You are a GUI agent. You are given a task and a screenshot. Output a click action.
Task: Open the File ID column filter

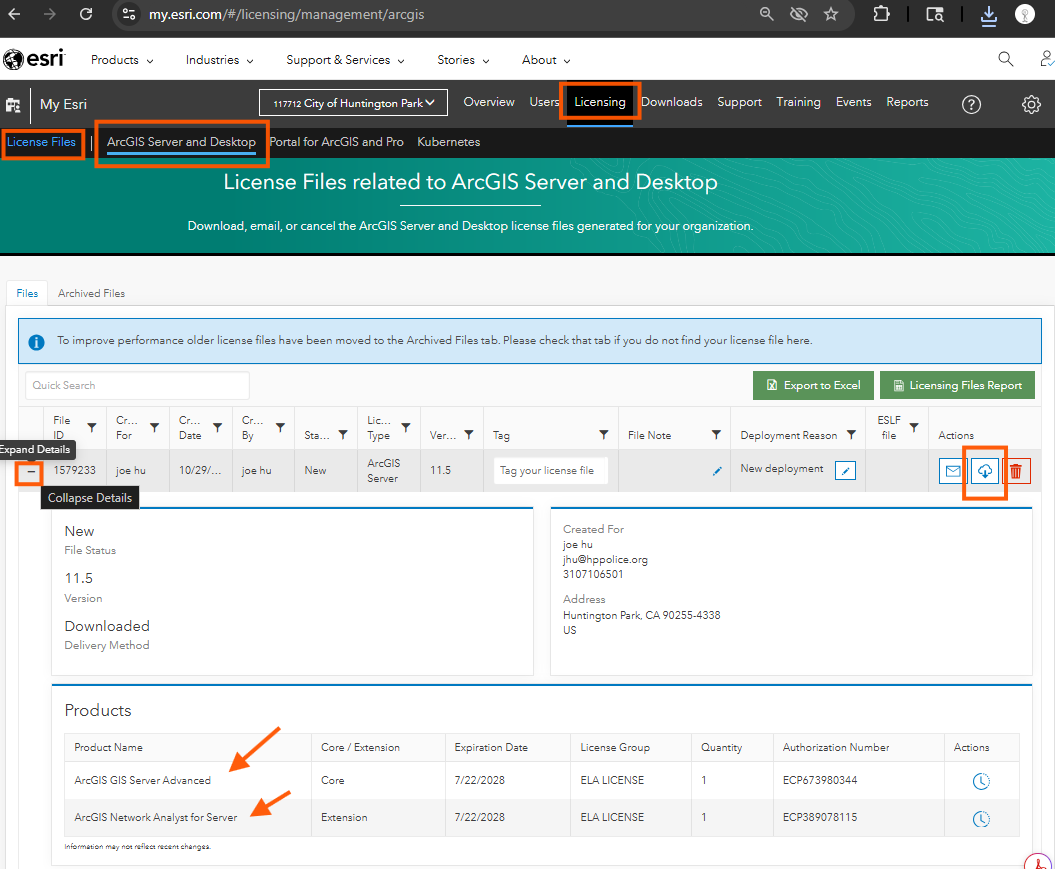point(92,428)
